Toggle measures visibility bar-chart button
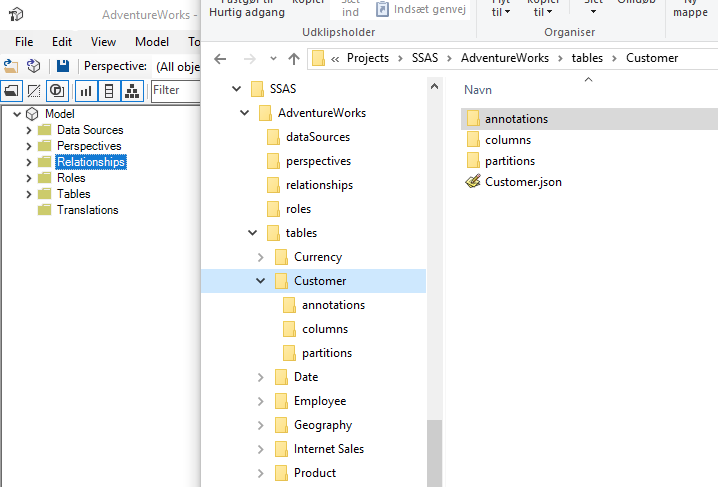 coord(86,91)
